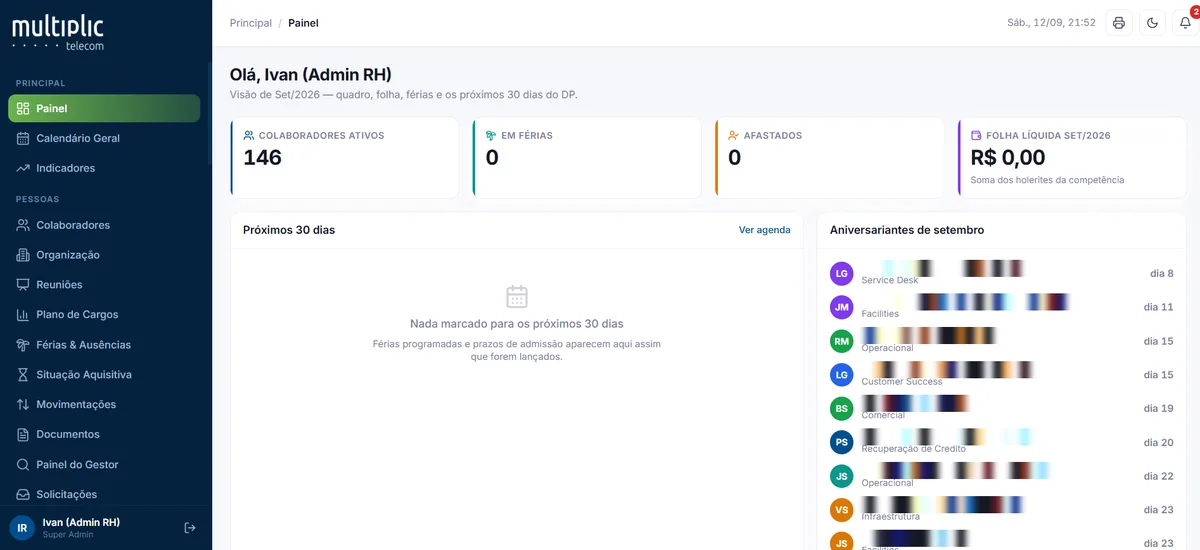Viewport: 1200px width, 550px height.
Task: Click the Em Férias card icon
Action: (491, 135)
